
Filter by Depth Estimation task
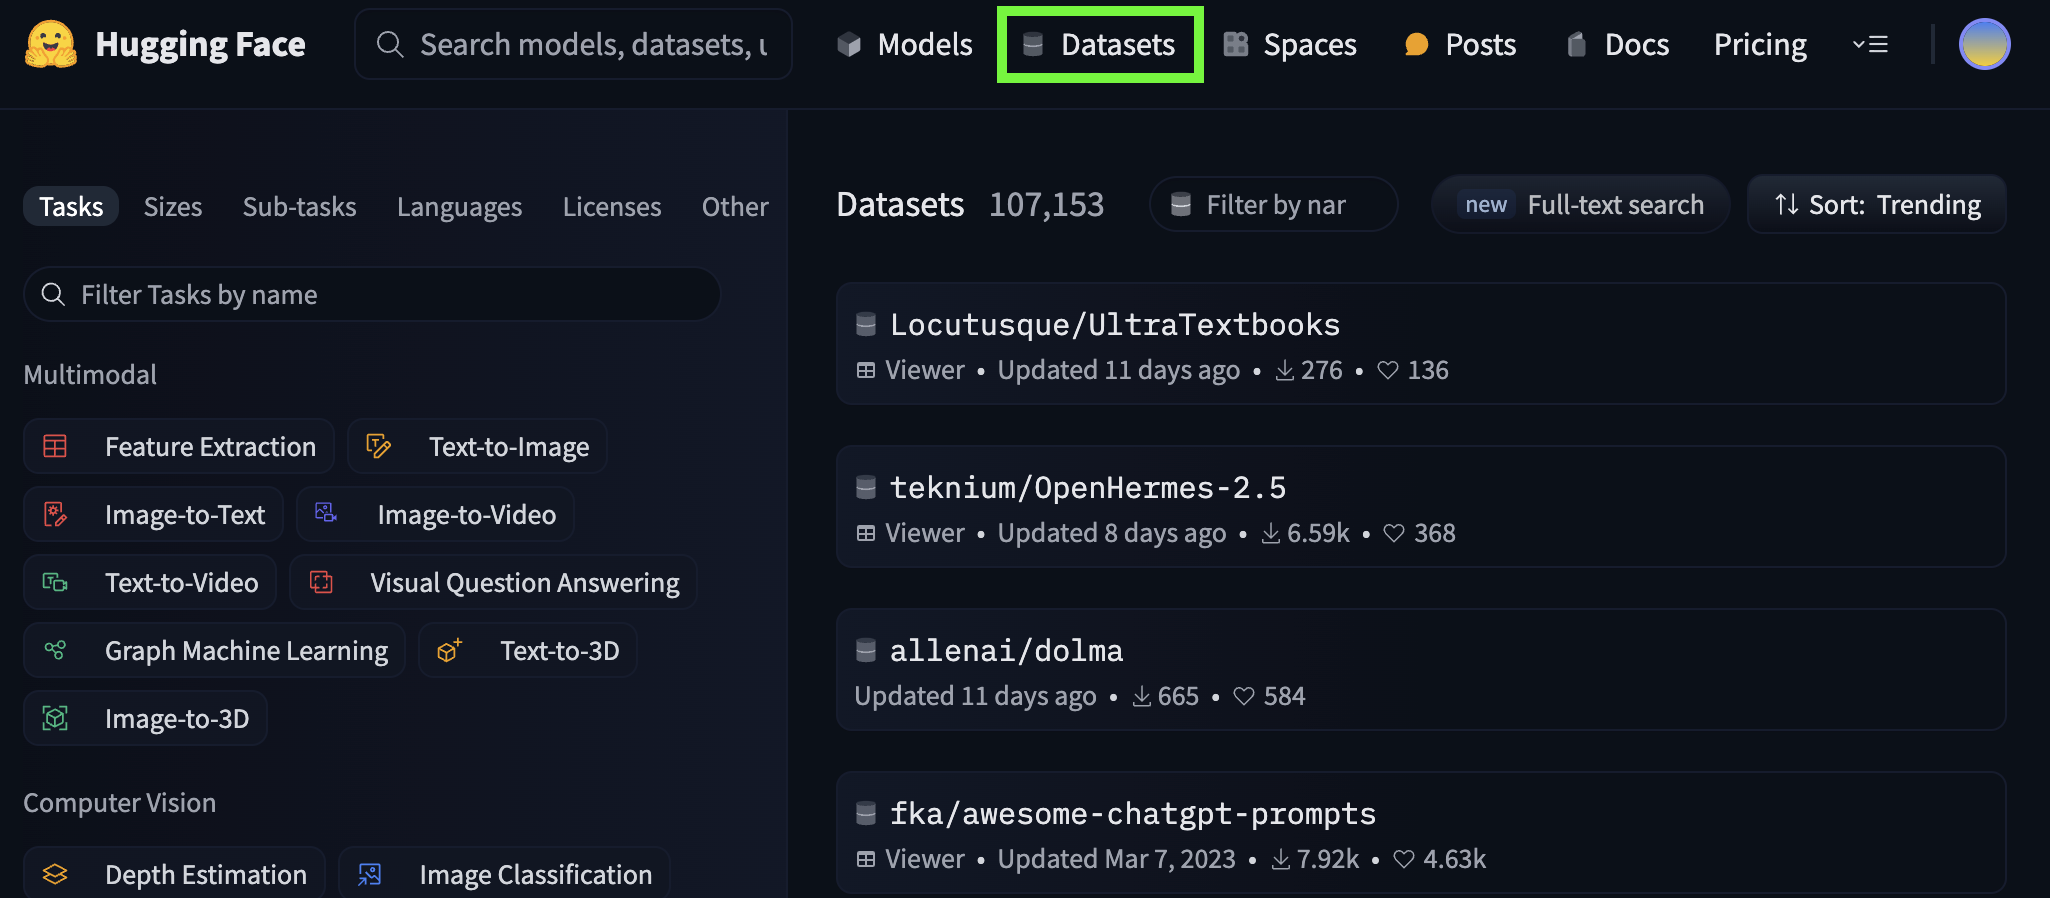tap(174, 874)
